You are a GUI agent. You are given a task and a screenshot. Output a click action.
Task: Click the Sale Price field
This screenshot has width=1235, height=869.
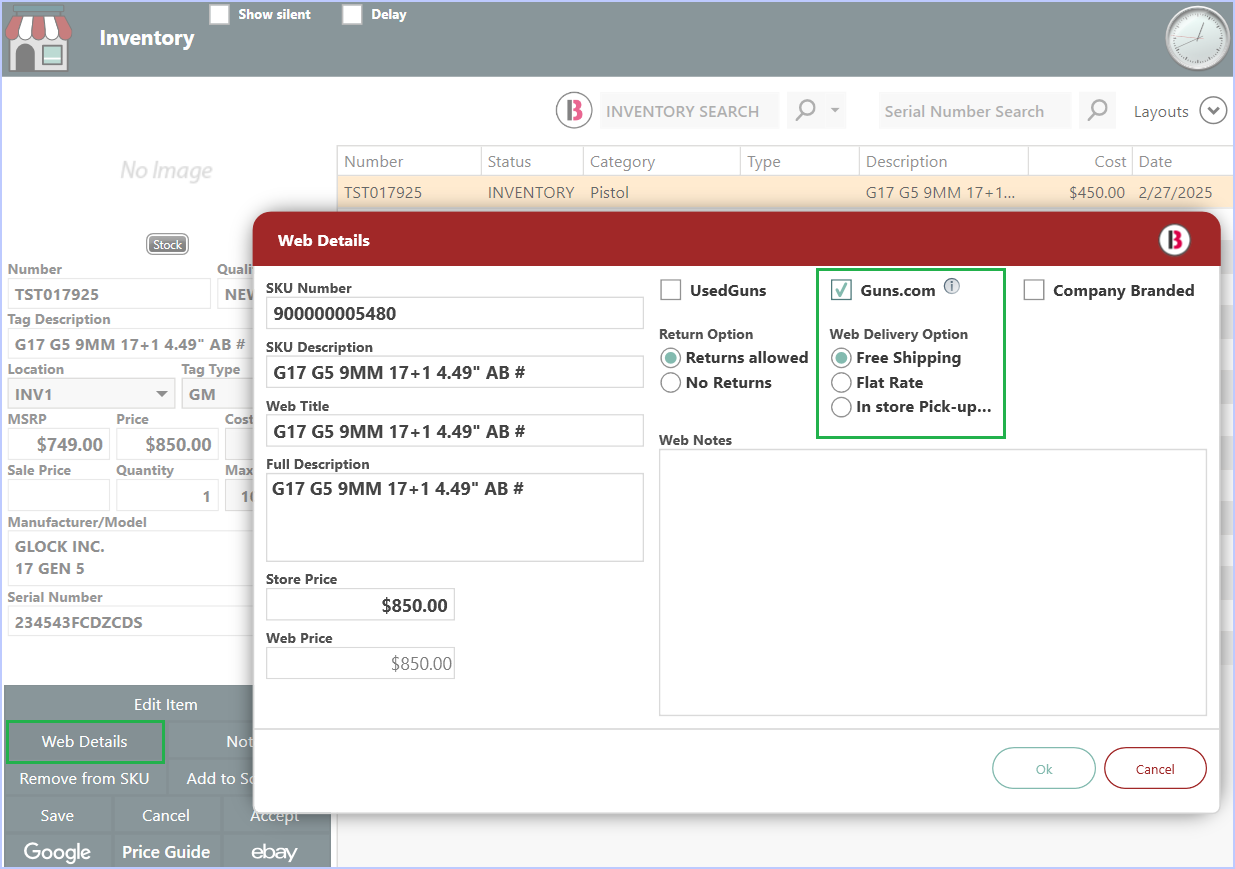tap(59, 496)
